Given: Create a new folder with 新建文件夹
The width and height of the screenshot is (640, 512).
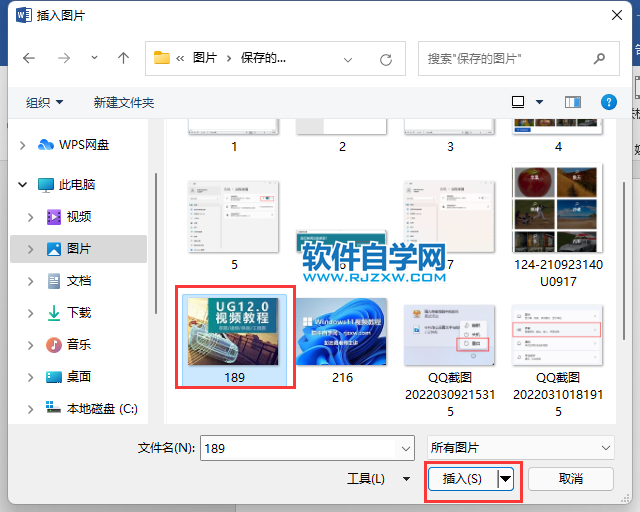Looking at the screenshot, I should coord(124,102).
